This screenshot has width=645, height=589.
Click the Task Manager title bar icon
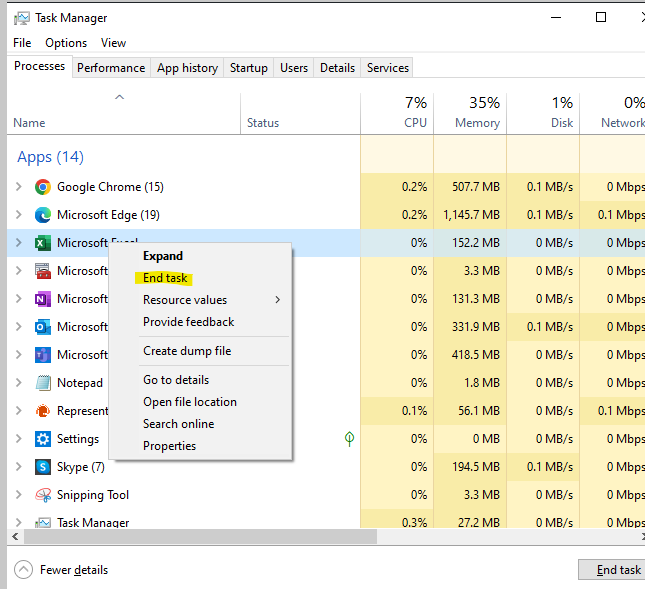(21, 18)
